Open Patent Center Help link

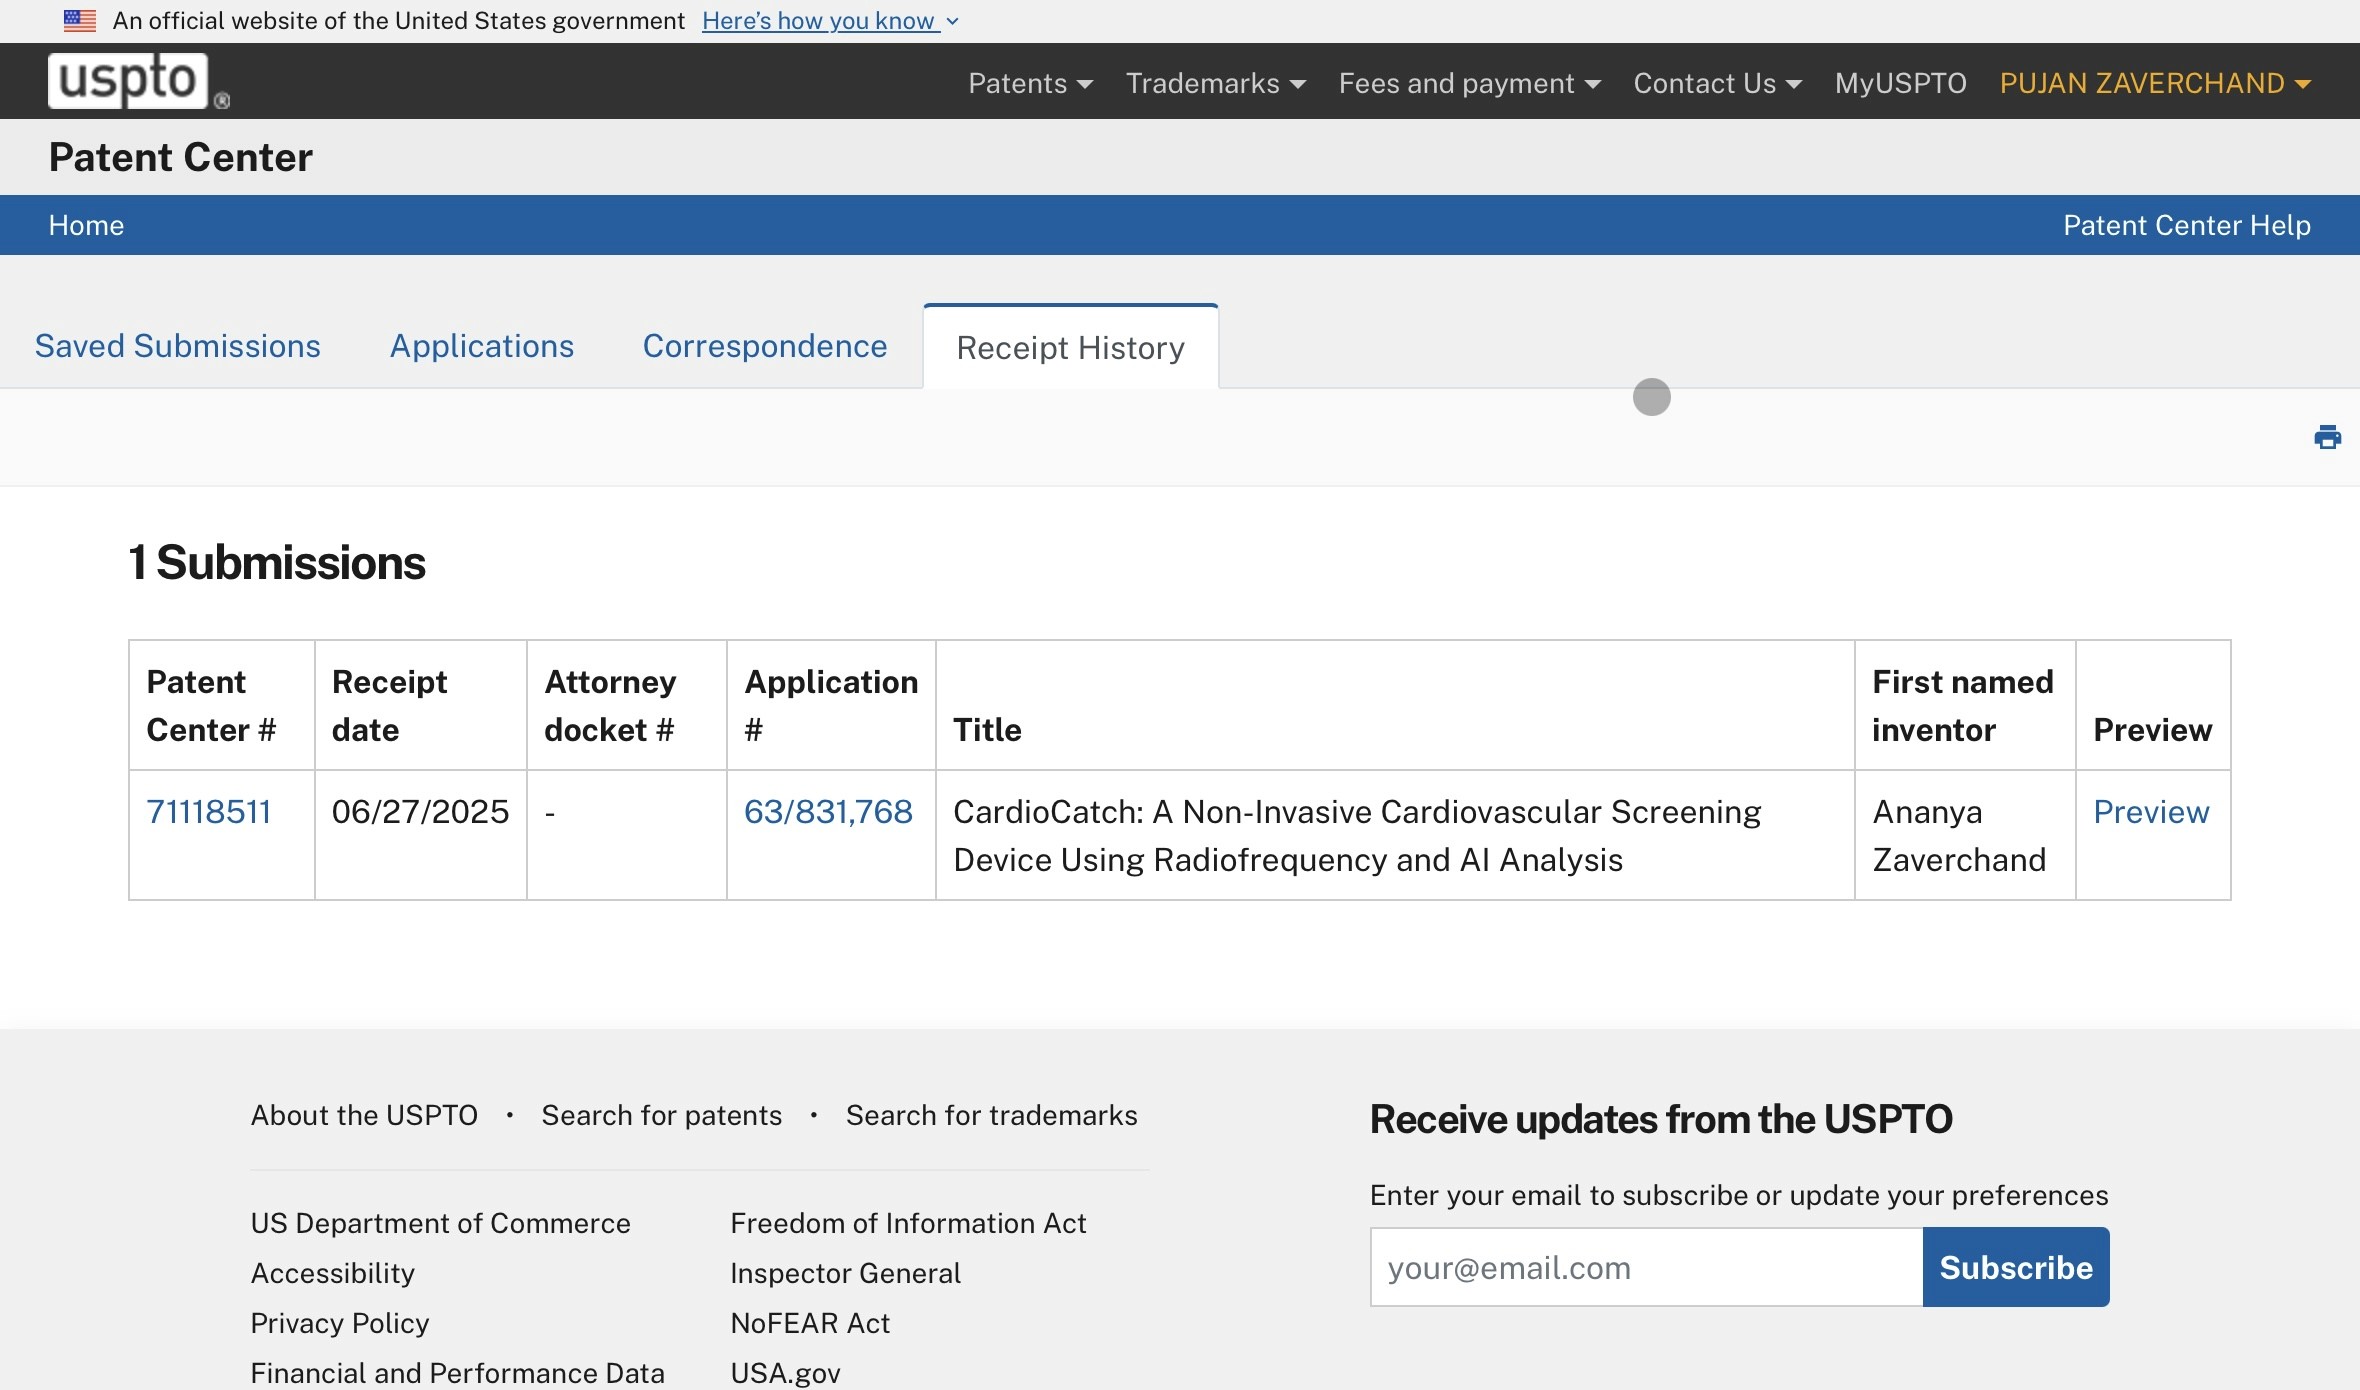2186,225
